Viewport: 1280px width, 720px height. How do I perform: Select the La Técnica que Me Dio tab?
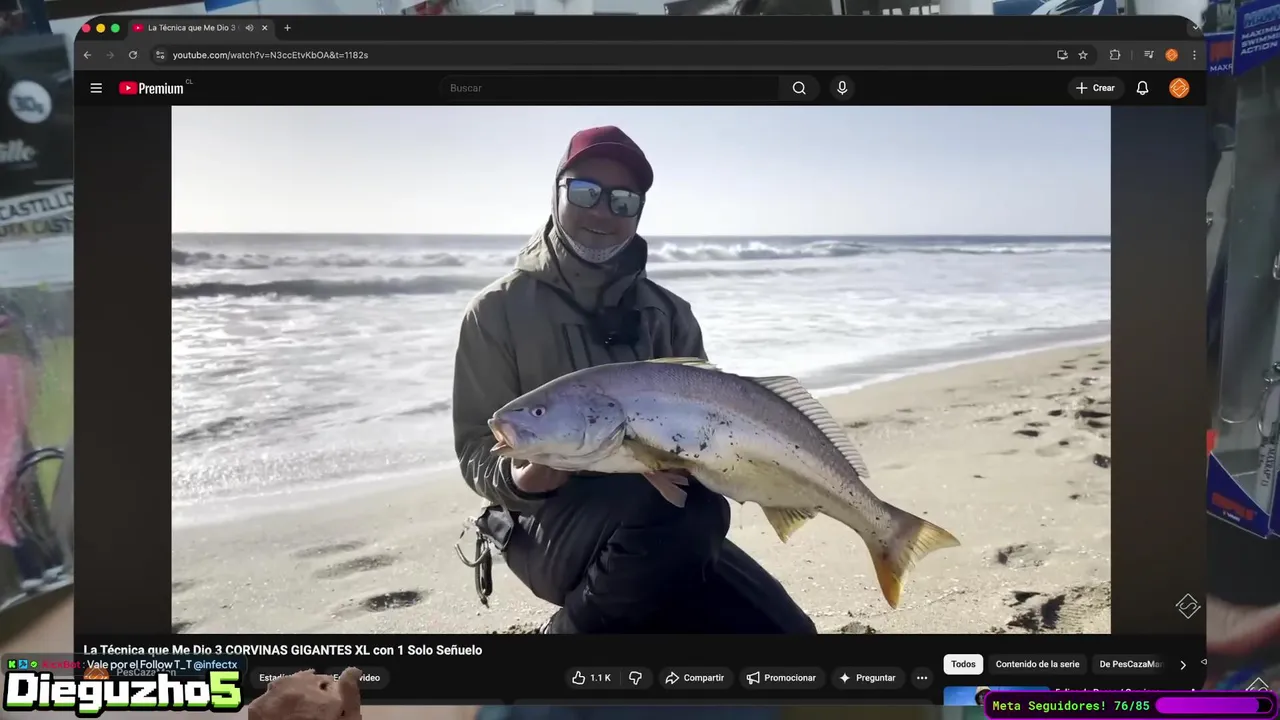point(190,28)
